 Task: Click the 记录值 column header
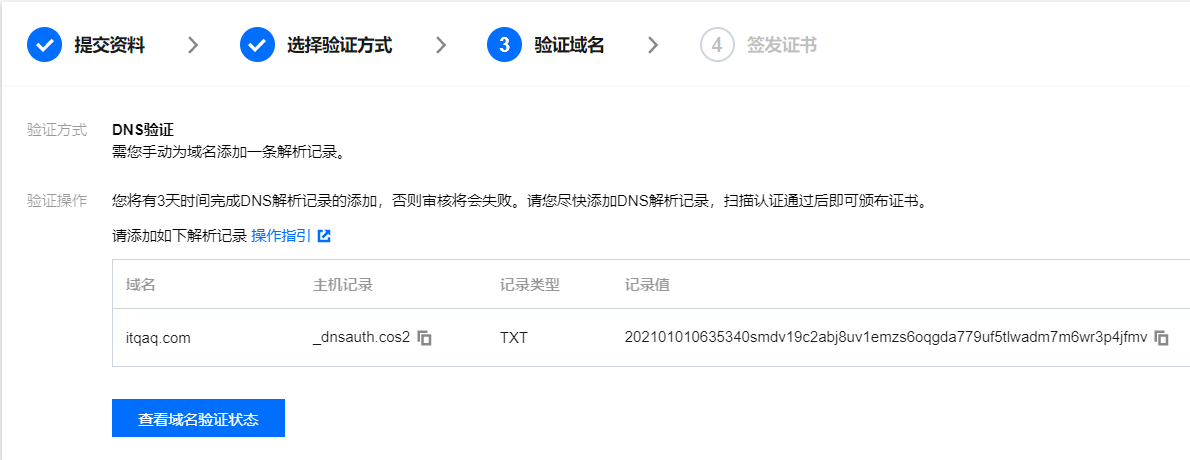[x=647, y=285]
